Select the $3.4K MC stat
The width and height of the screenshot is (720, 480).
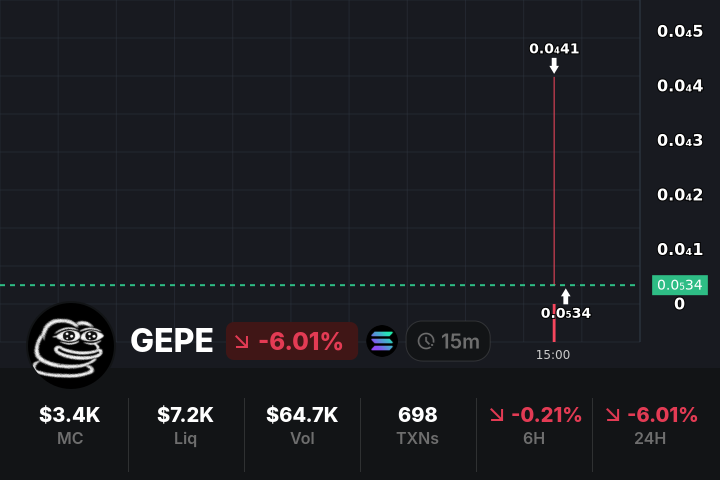[x=70, y=425]
